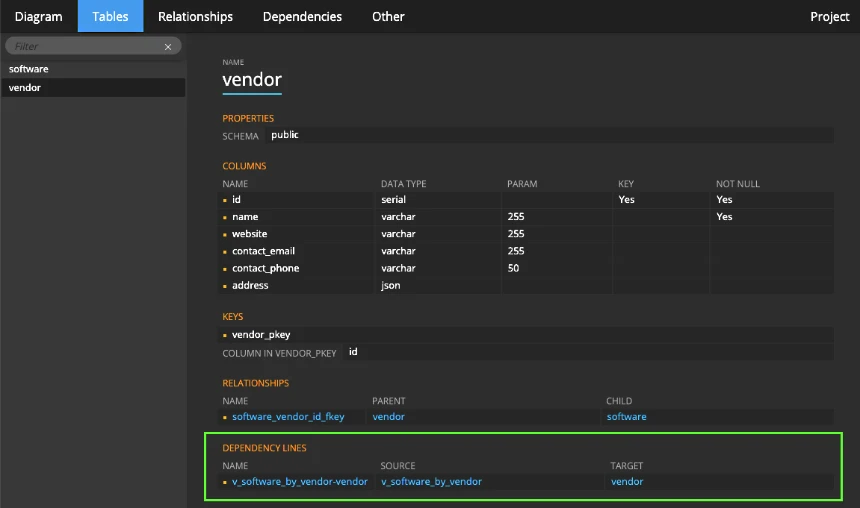860x508 pixels.
Task: Click the 255 param for contact_email
Action: pyautogui.click(x=516, y=251)
